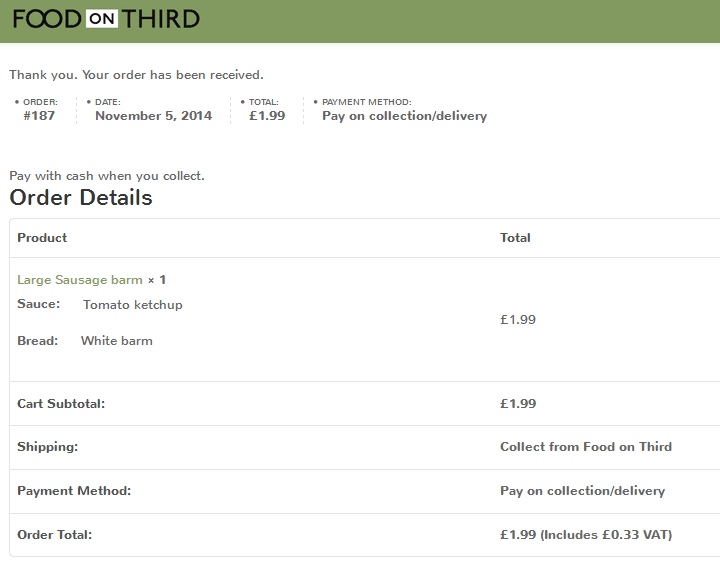This screenshot has width=720, height=561.
Task: Click Pay on collection/delivery in the table
Action: point(582,491)
